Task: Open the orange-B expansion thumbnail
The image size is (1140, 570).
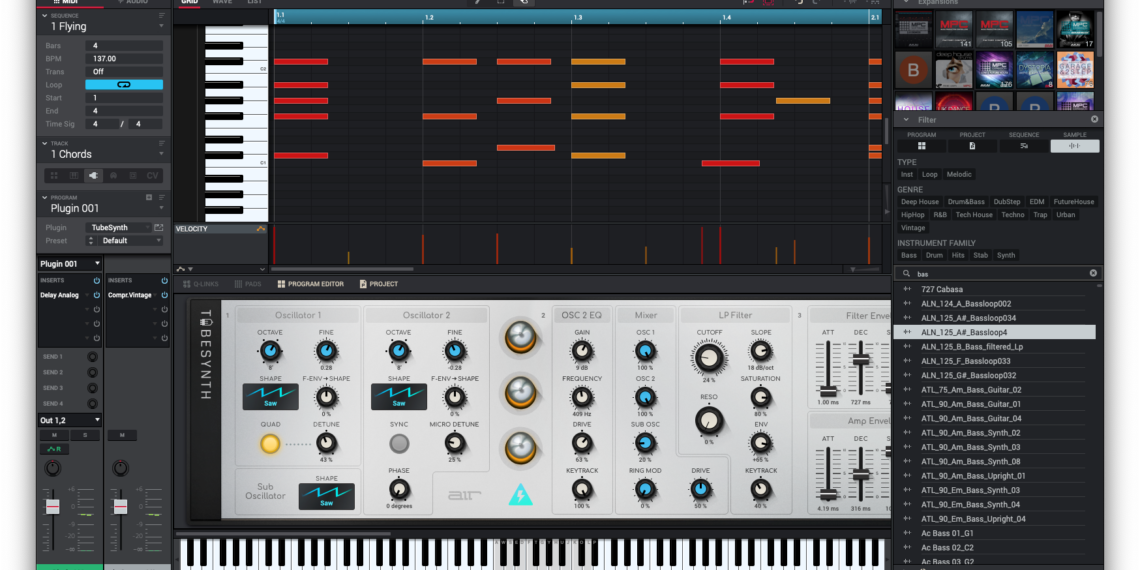Action: (913, 70)
